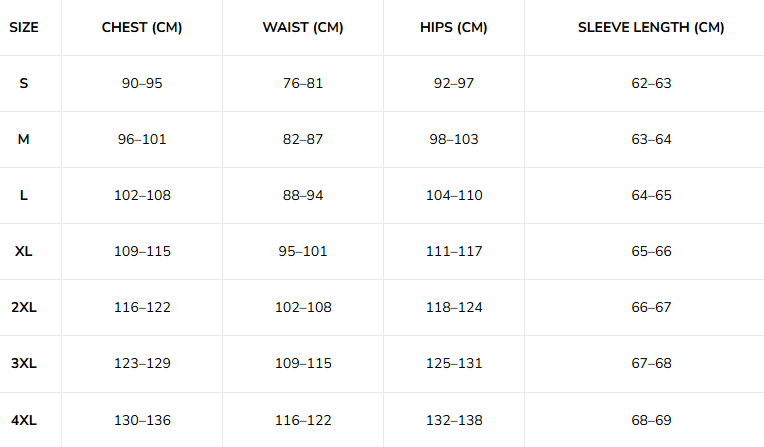Image resolution: width=764 pixels, height=447 pixels.
Task: Select the M size row label
Action: (24, 139)
